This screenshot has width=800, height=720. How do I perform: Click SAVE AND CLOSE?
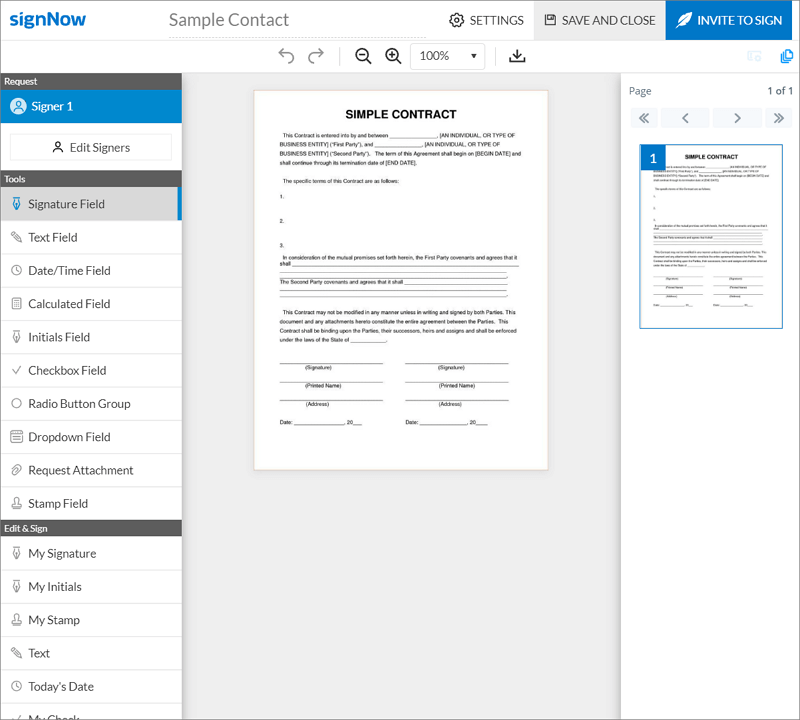[x=599, y=20]
